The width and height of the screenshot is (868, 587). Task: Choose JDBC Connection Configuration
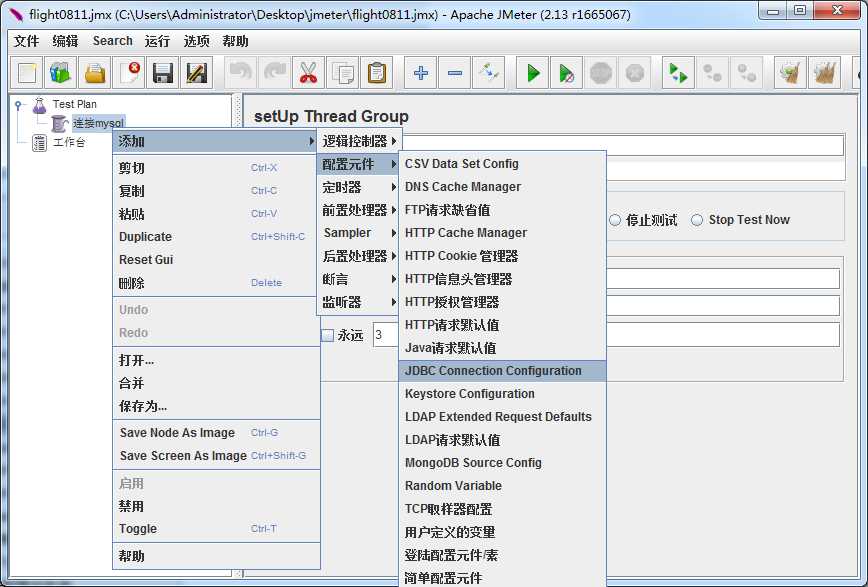tap(502, 371)
